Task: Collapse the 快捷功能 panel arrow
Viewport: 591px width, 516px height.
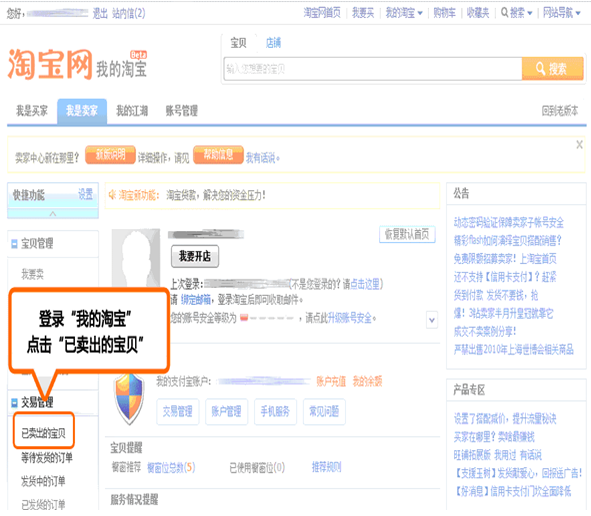Action: tap(53, 214)
